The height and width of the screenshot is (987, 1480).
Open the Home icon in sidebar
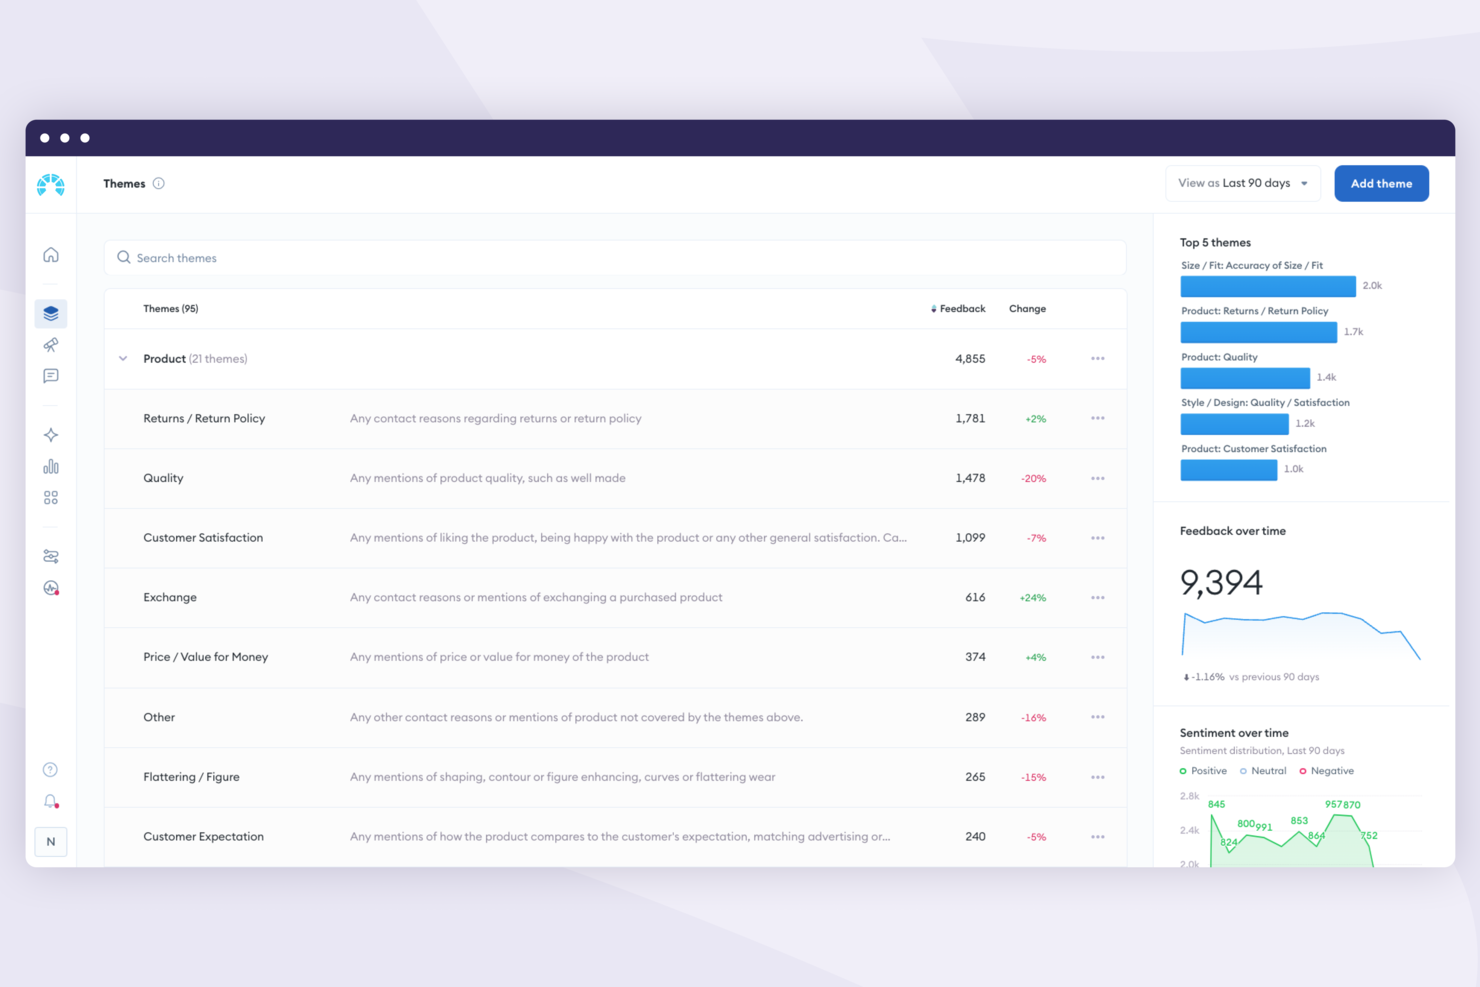click(50, 255)
